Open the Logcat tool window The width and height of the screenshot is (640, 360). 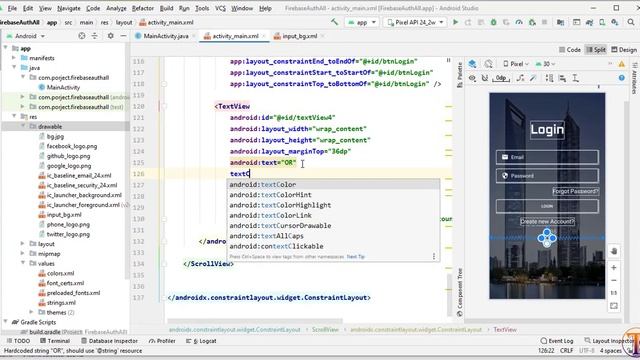(x=201, y=341)
